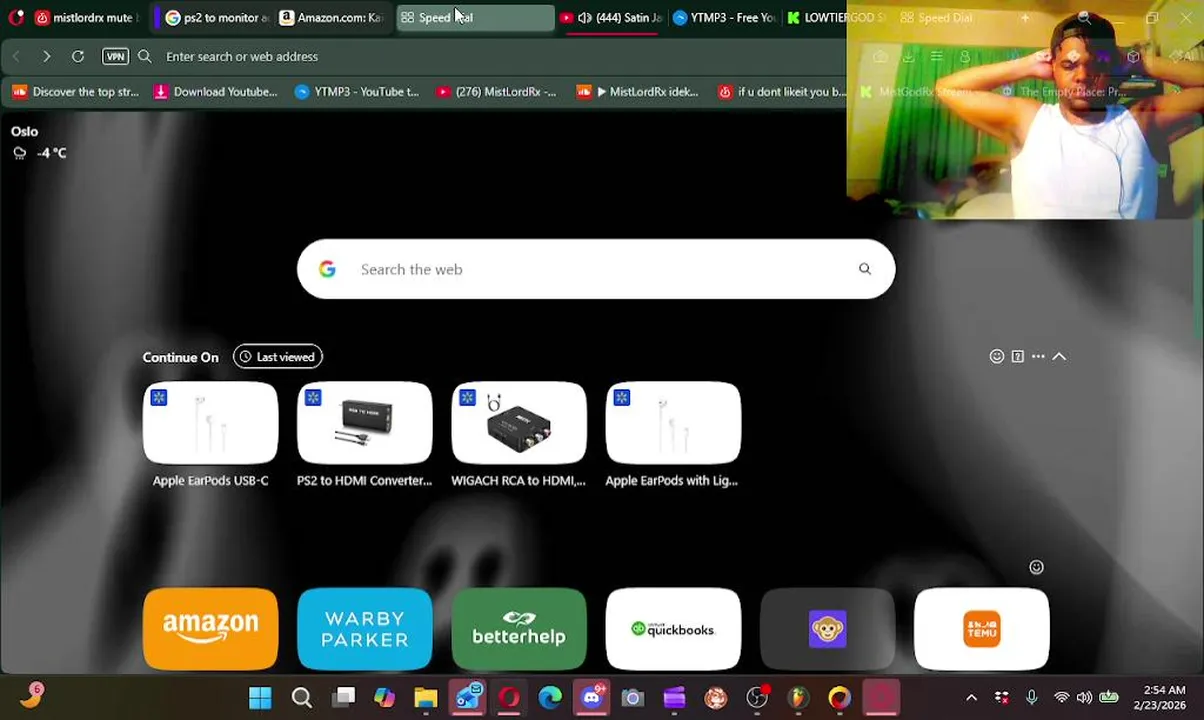Click magnifier icon in web search box
The height and width of the screenshot is (720, 1204).
point(865,269)
